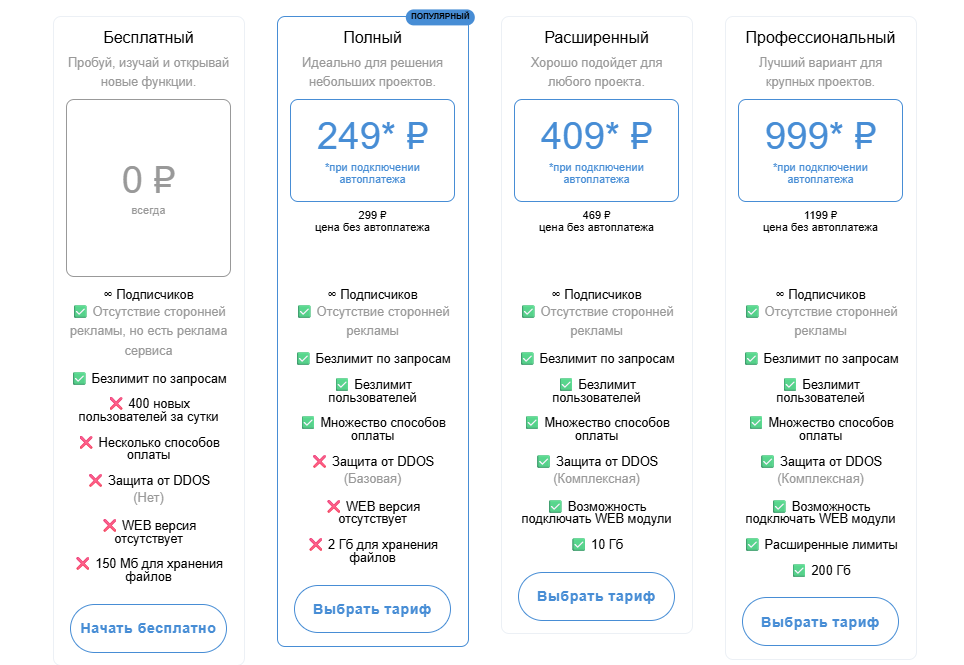The image size is (964, 665).
Task: Click the 409 ₽ price box
Action: click(x=596, y=150)
